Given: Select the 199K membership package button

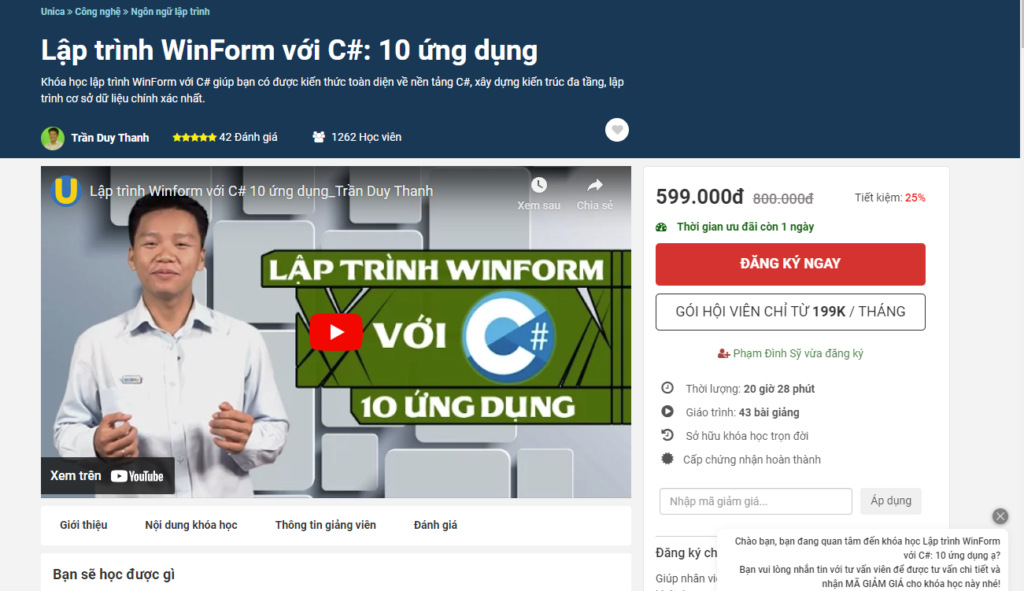Looking at the screenshot, I should [x=790, y=311].
